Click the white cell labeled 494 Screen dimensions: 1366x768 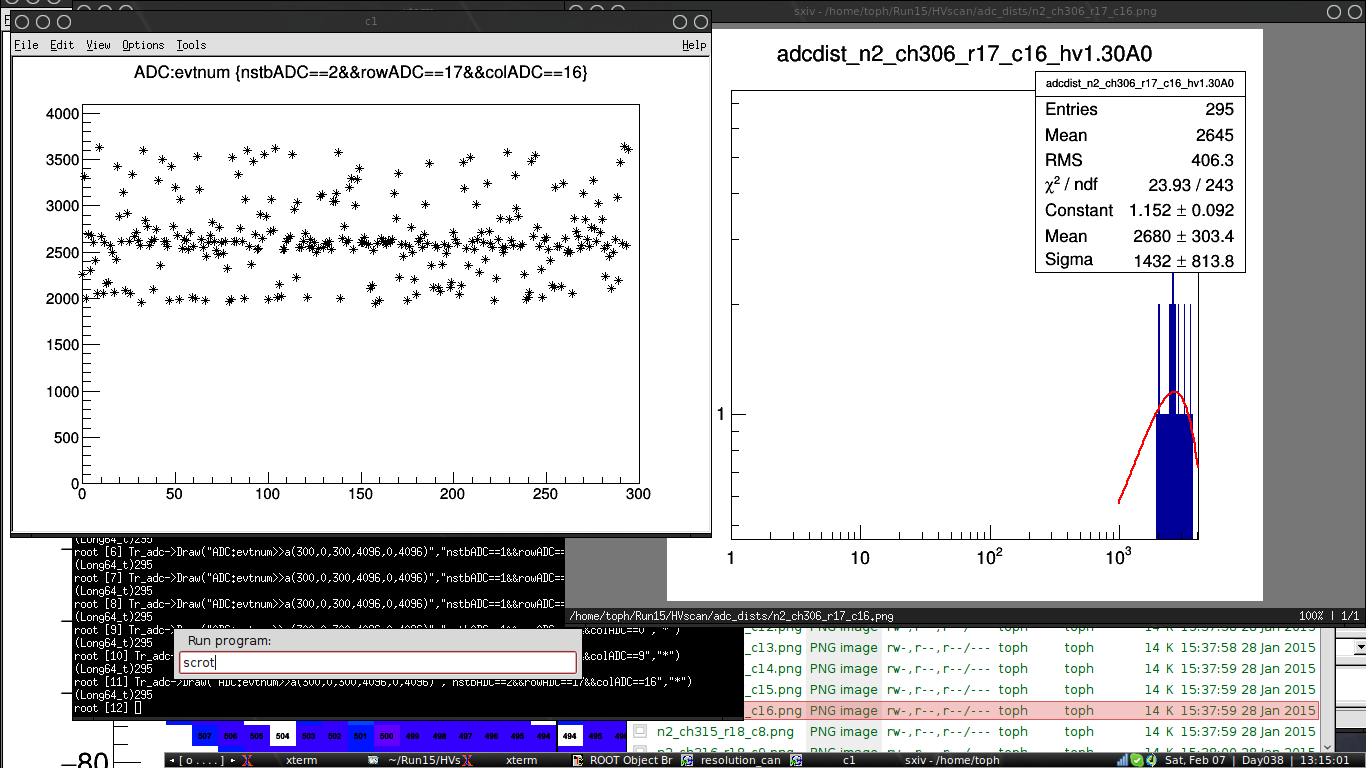click(569, 735)
